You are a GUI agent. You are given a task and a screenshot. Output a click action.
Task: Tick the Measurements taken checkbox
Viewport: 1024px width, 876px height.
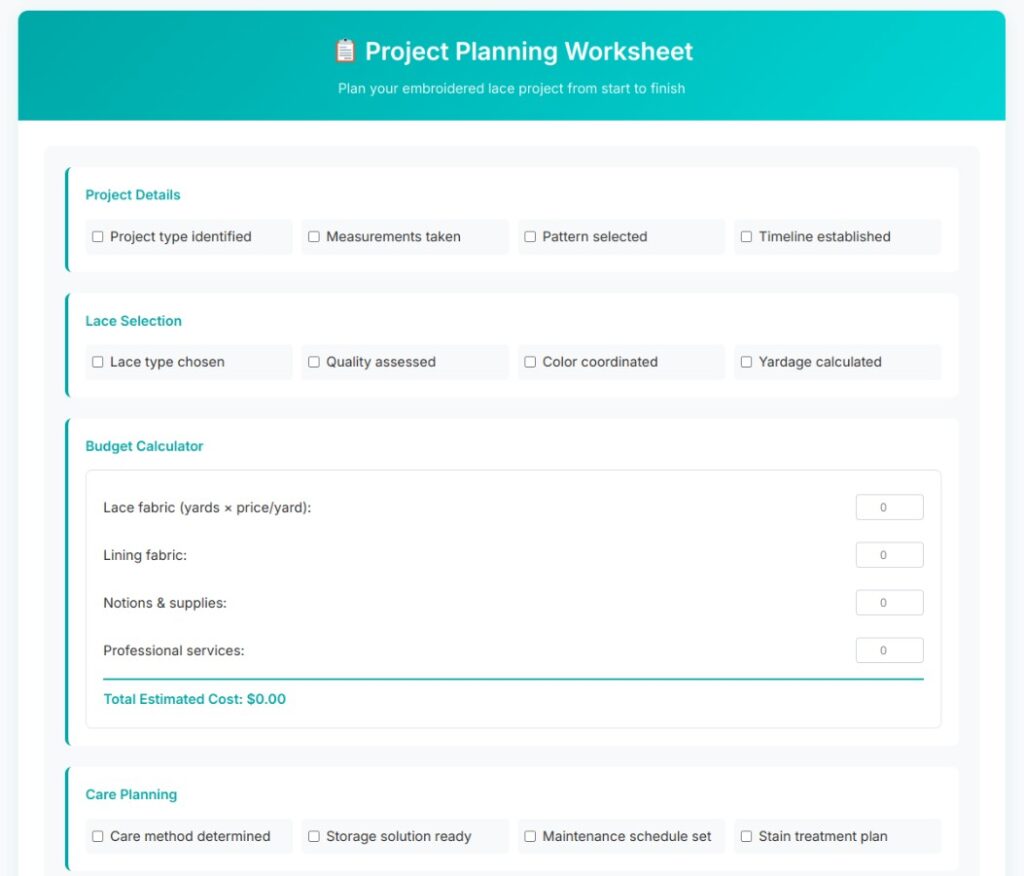[x=313, y=236]
